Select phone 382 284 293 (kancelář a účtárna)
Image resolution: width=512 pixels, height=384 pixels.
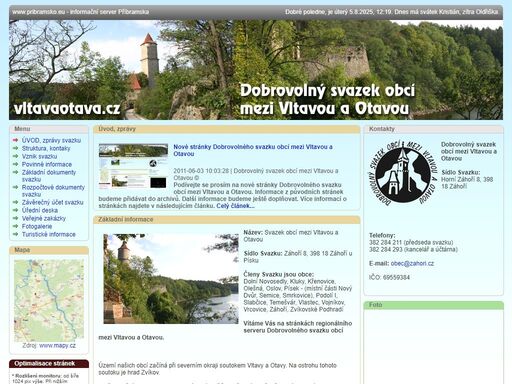pyautogui.click(x=413, y=249)
